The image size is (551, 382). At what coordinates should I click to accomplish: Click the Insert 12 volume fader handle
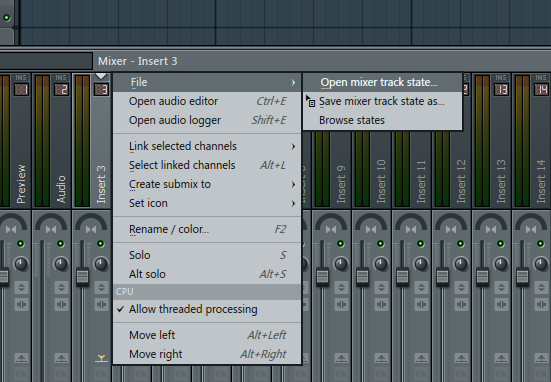coord(442,276)
